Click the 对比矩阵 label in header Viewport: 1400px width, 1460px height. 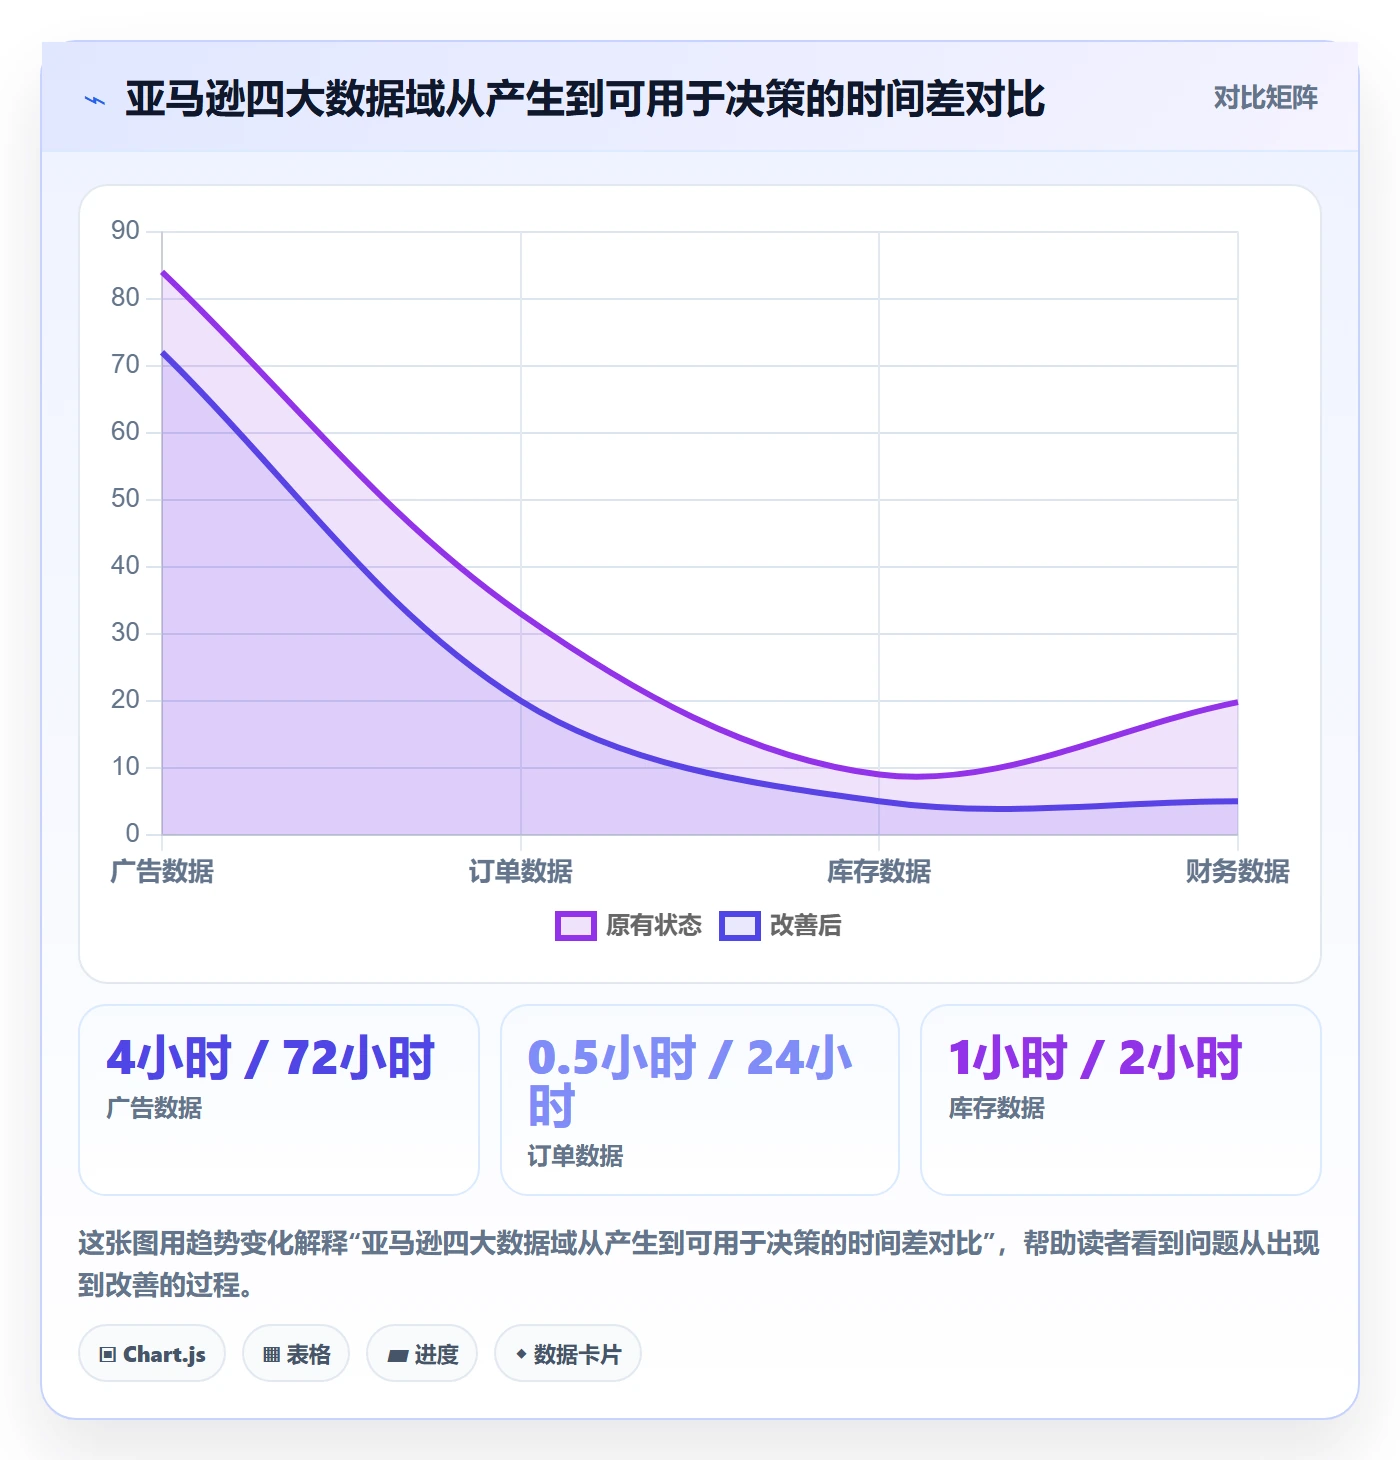pos(1265,98)
